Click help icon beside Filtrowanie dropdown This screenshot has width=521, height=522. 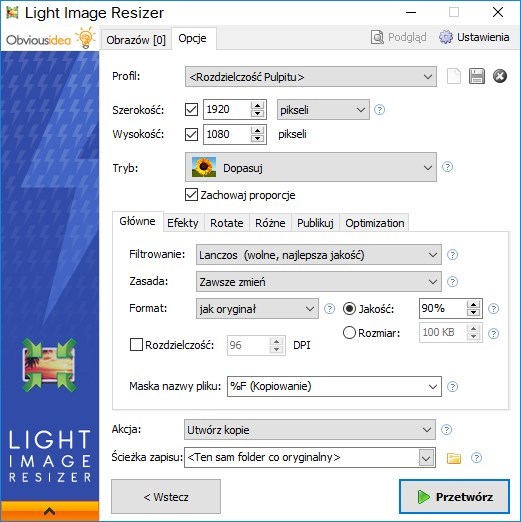(x=452, y=255)
